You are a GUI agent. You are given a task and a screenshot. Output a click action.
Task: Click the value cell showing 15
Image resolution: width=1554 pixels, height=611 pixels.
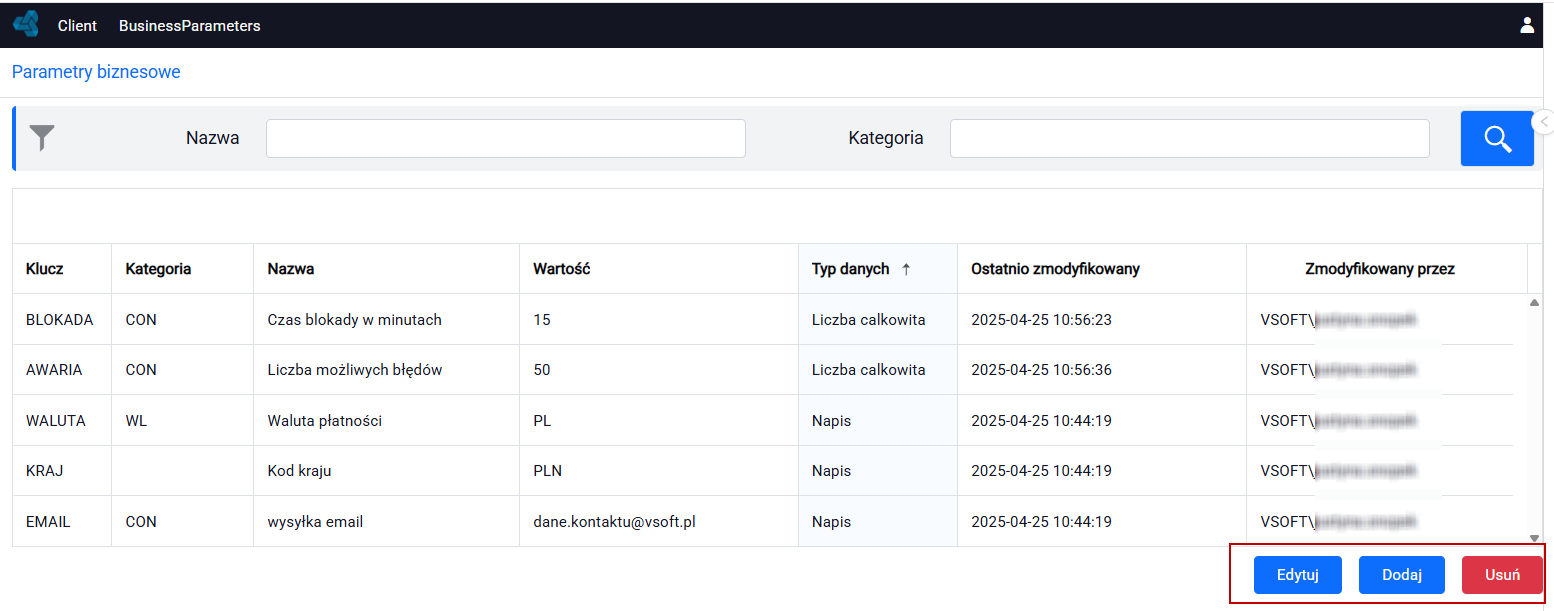(659, 320)
